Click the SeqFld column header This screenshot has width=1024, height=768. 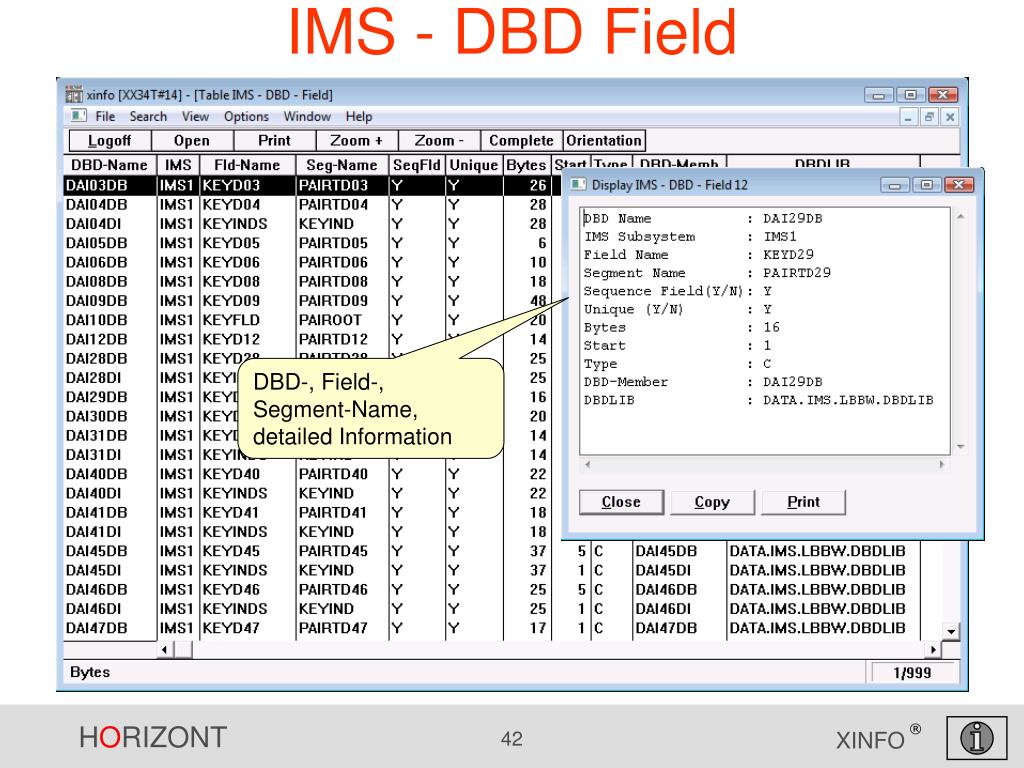point(417,165)
